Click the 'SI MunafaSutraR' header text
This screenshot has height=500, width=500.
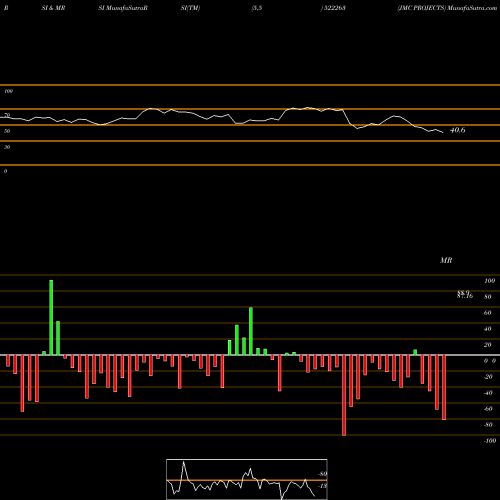tap(123, 8)
